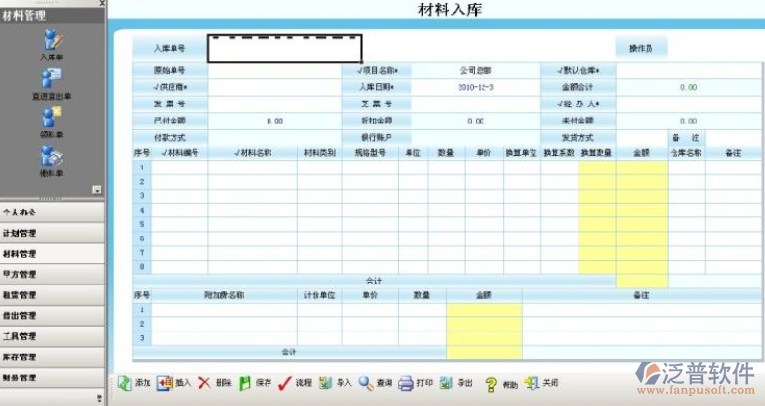The height and width of the screenshot is (406, 765).
Task: Click the 入库单号 input field
Action: [x=285, y=48]
